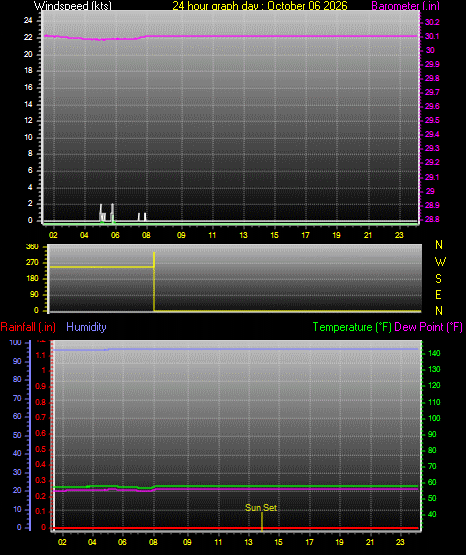The height and width of the screenshot is (555, 466).
Task: Click the 0.1 rainfall axis value
Action: coord(41,511)
